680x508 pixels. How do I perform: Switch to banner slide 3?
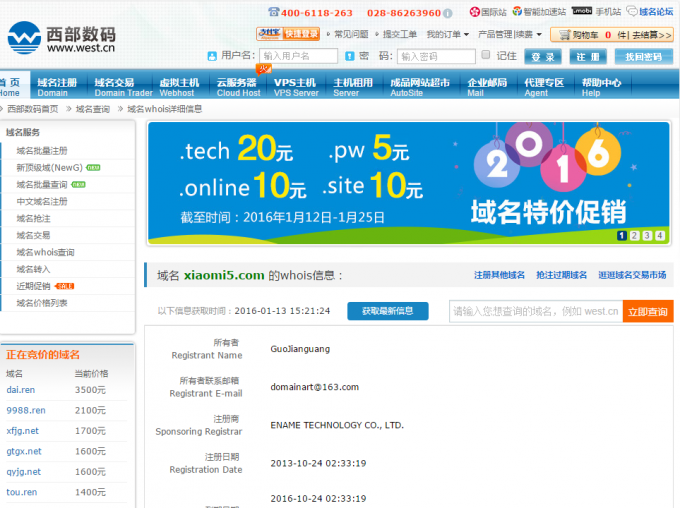tap(647, 236)
